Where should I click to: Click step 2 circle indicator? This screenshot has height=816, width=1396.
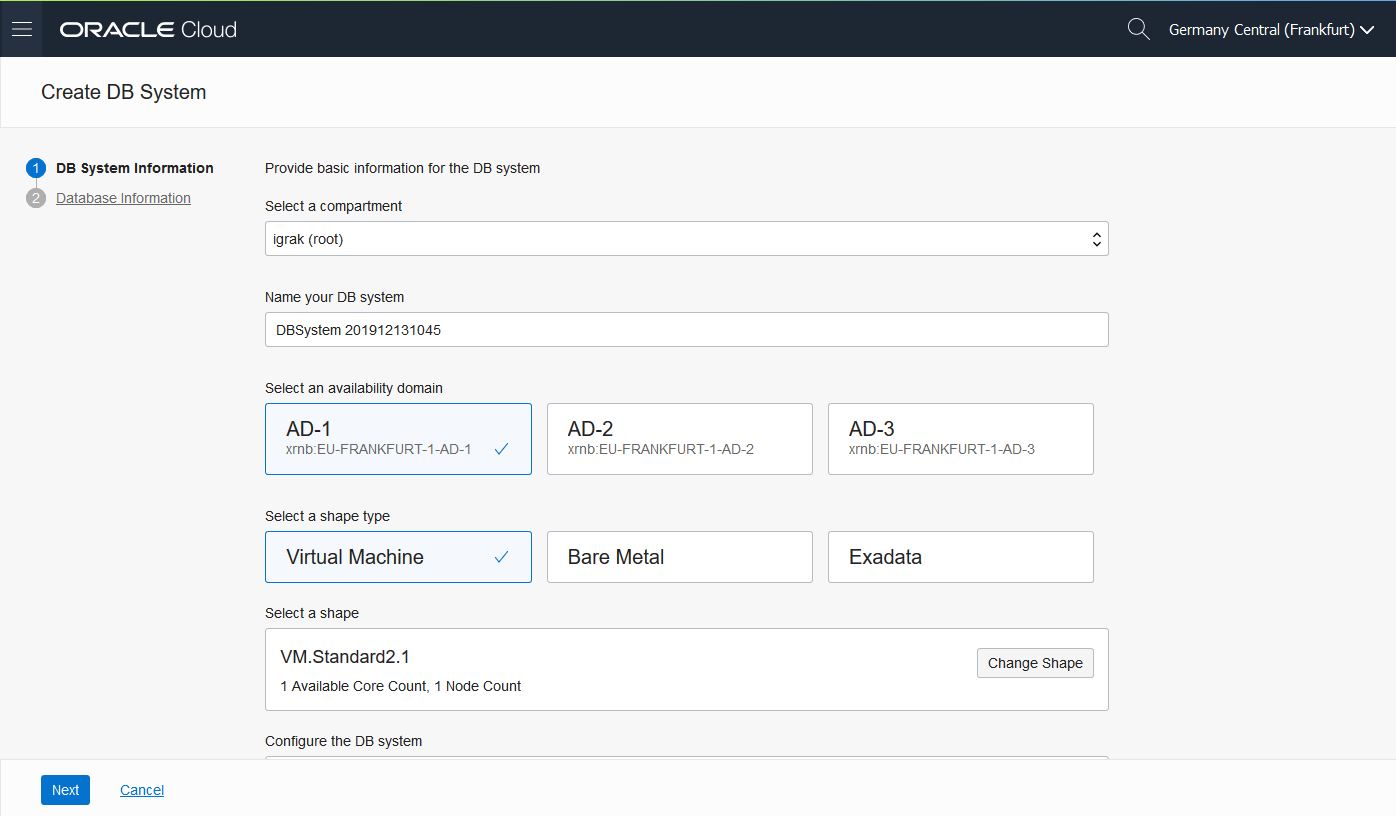point(36,198)
